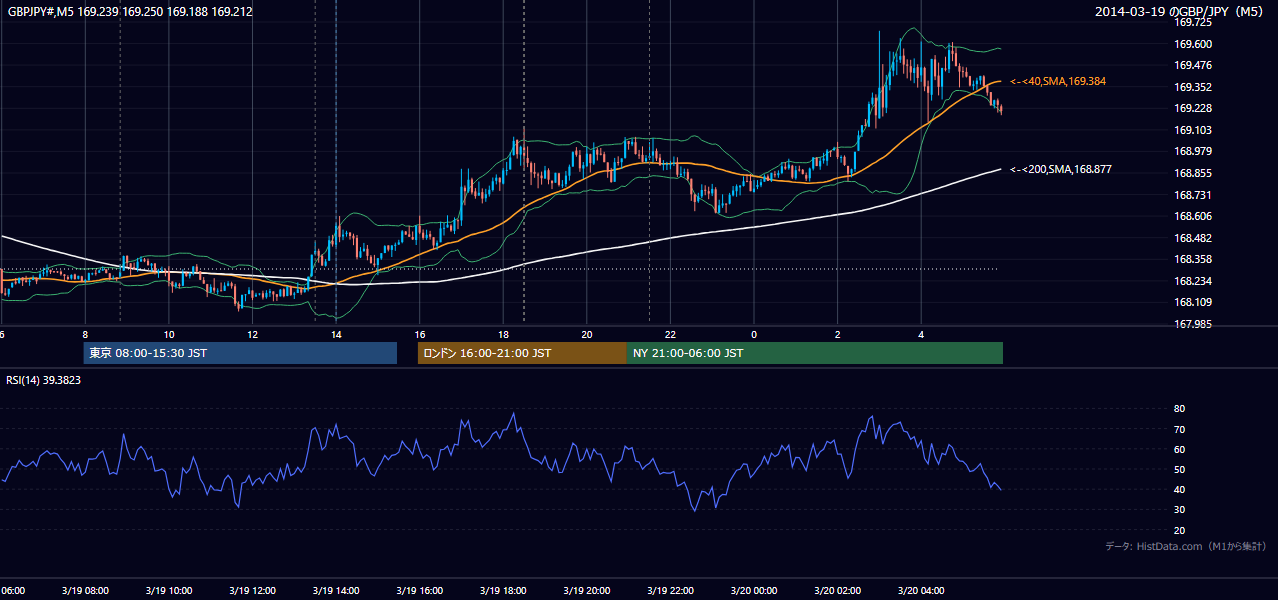Click the bottom time label 3/19 20:00

click(586, 591)
